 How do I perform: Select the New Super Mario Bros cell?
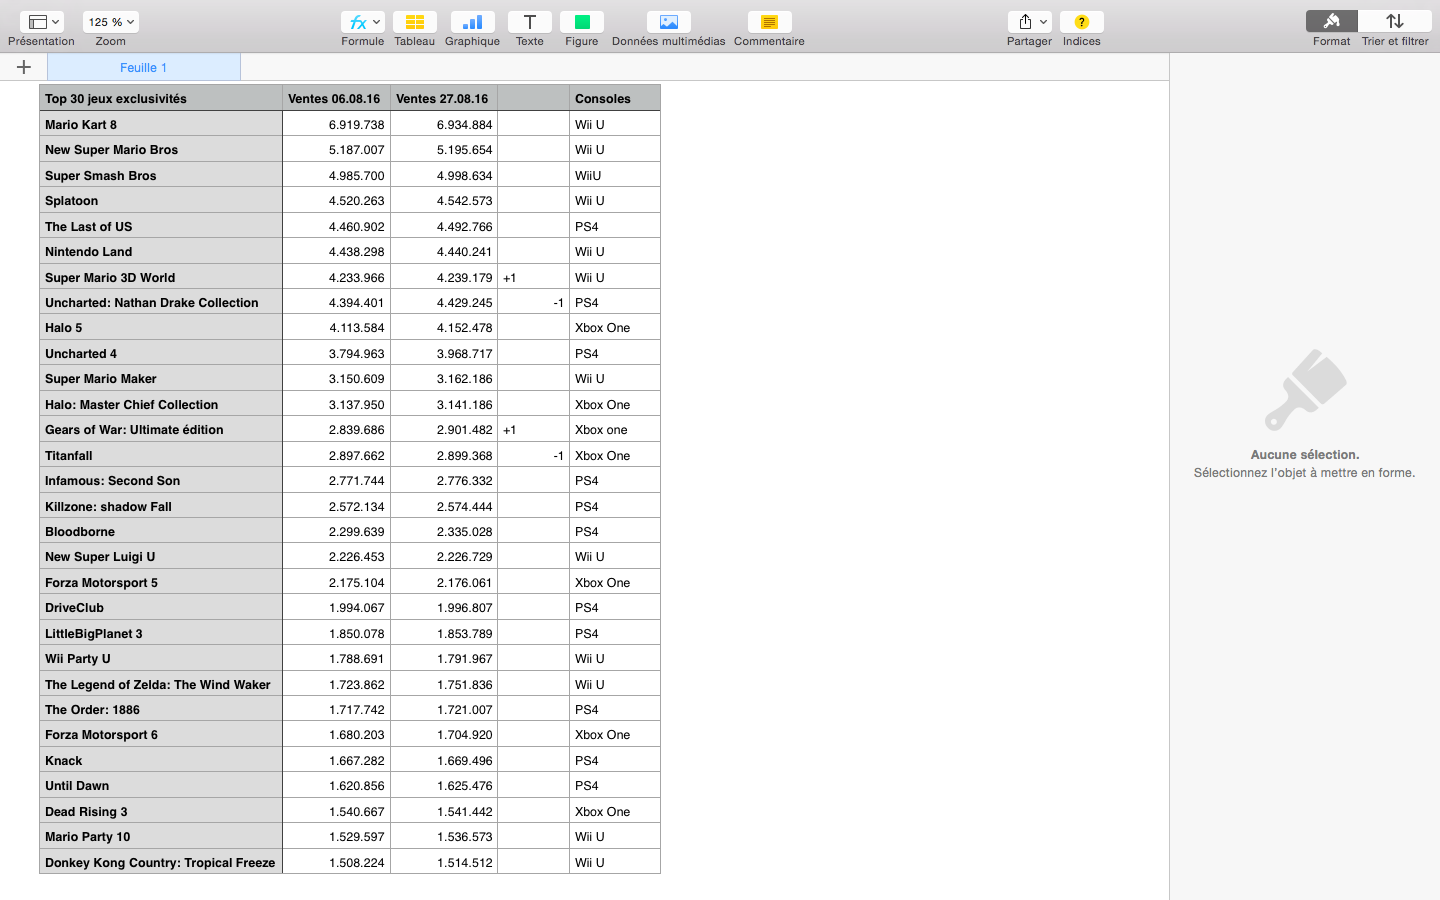pos(161,149)
